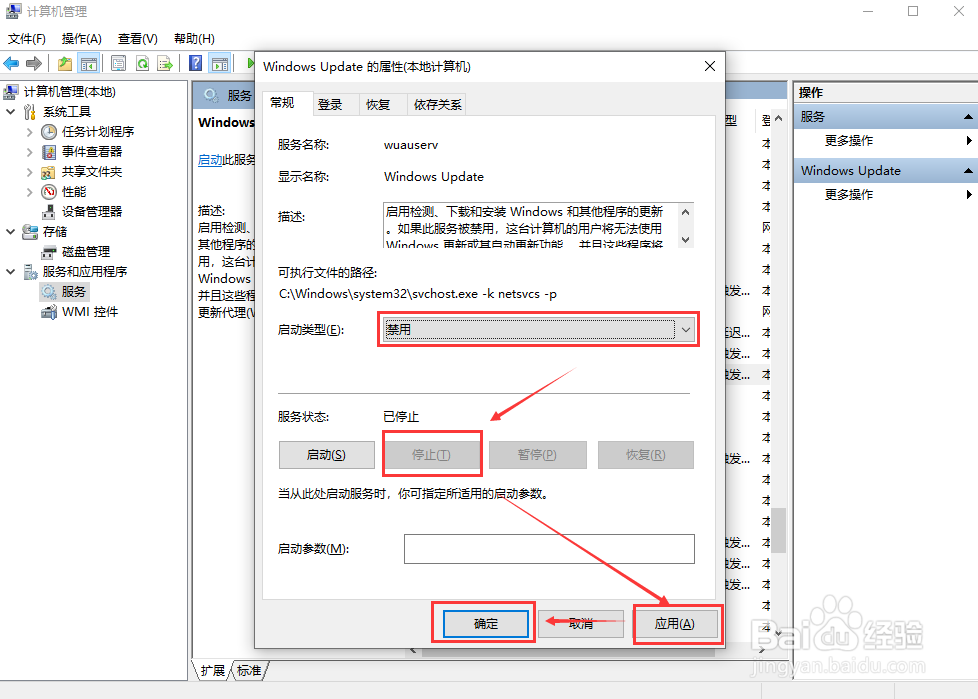Click the 存储 storage icon
This screenshot has height=699, width=978.
(x=30, y=232)
